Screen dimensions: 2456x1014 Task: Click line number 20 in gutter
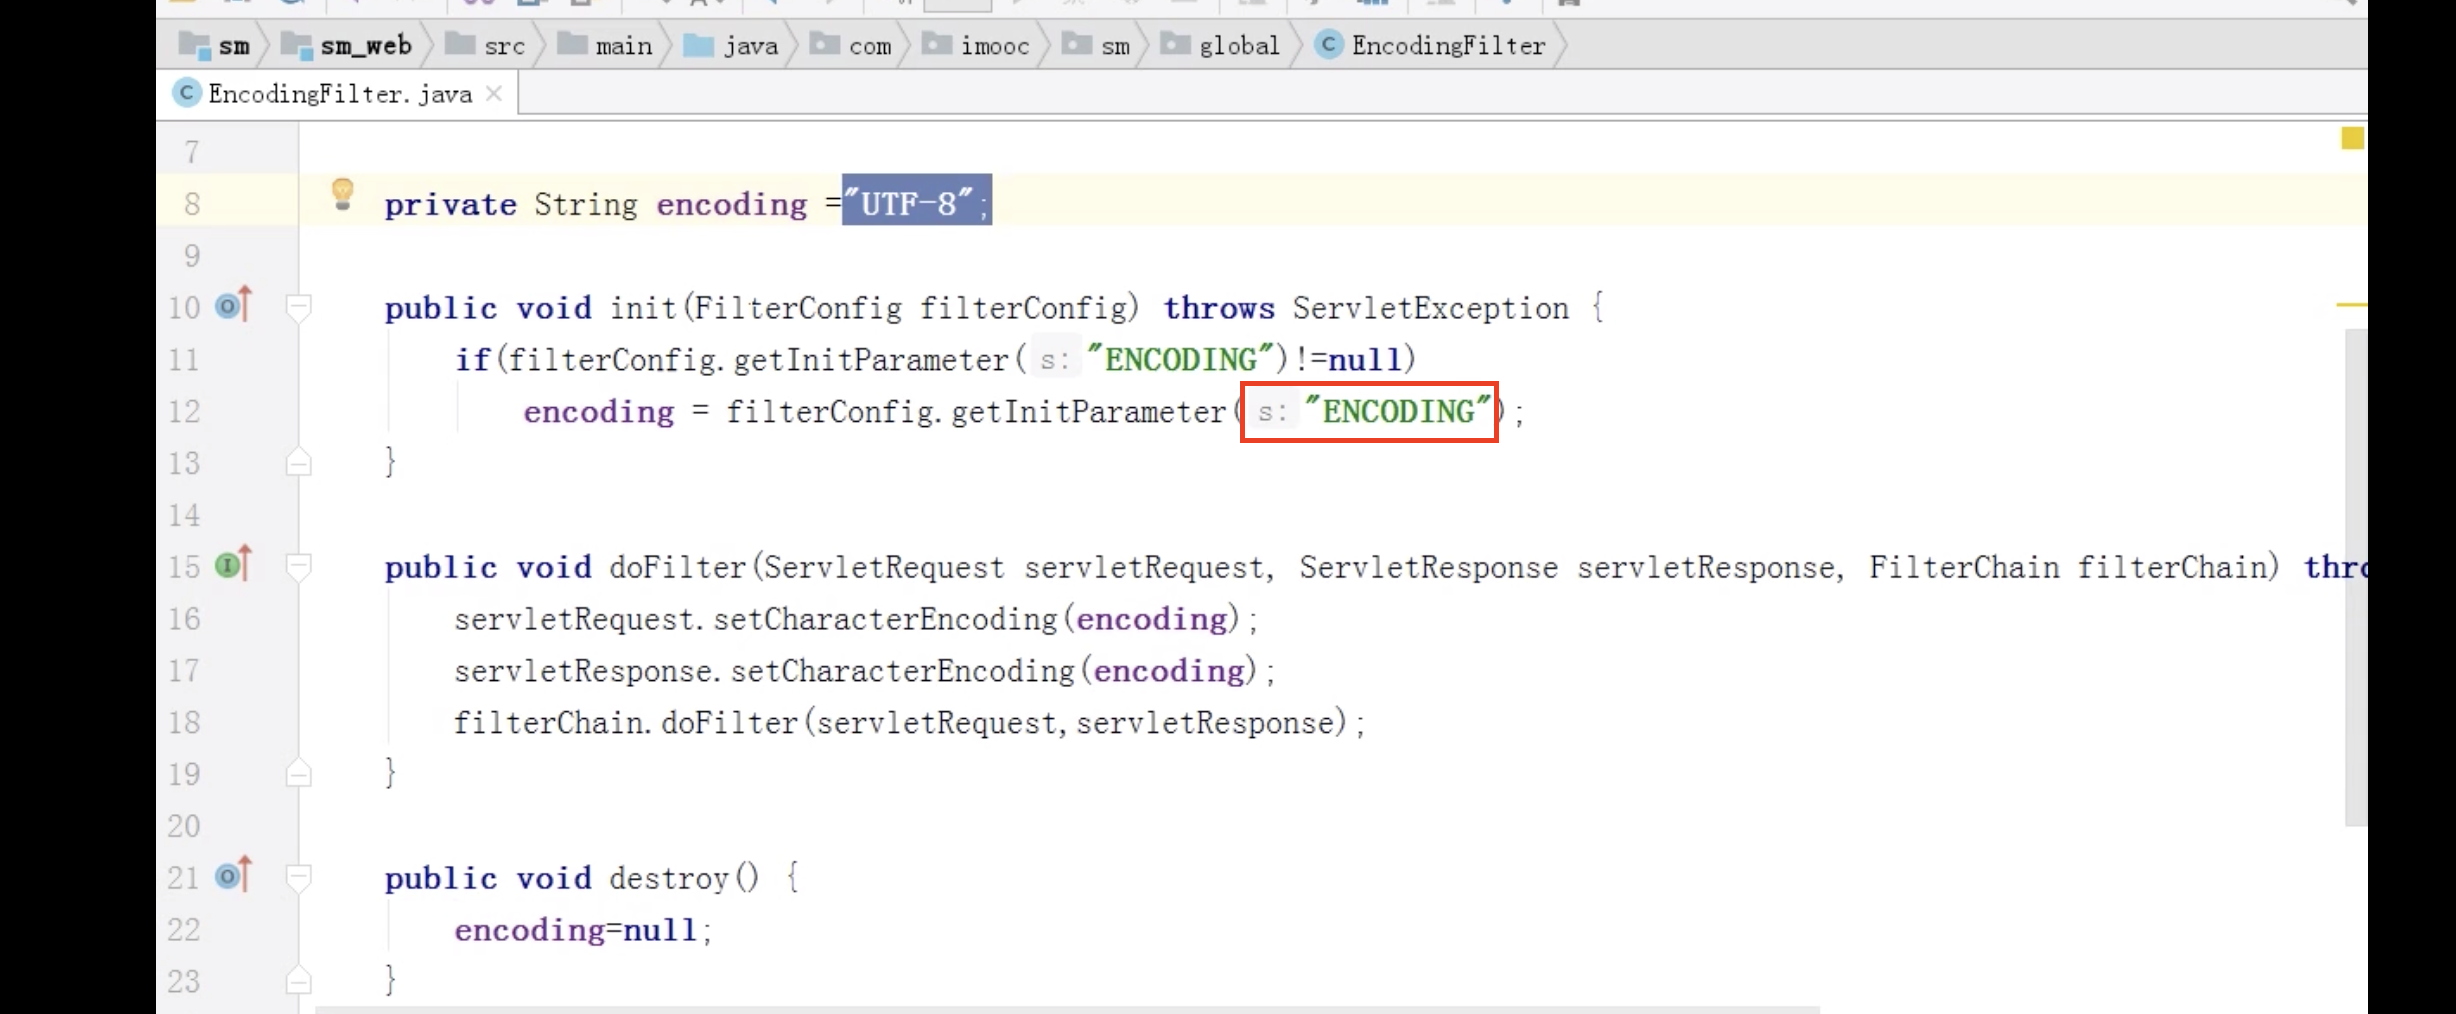pyautogui.click(x=184, y=826)
